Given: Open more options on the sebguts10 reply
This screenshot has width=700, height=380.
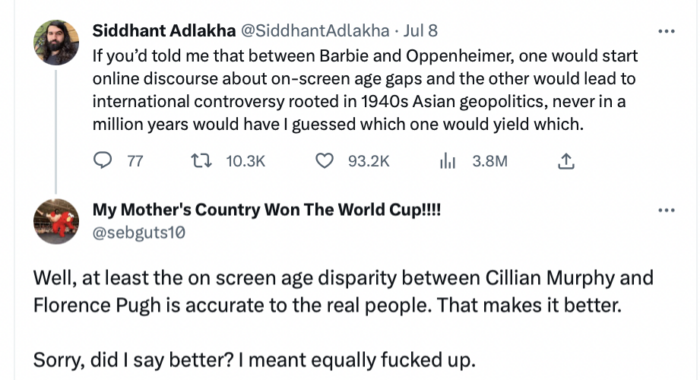Looking at the screenshot, I should pos(667,210).
